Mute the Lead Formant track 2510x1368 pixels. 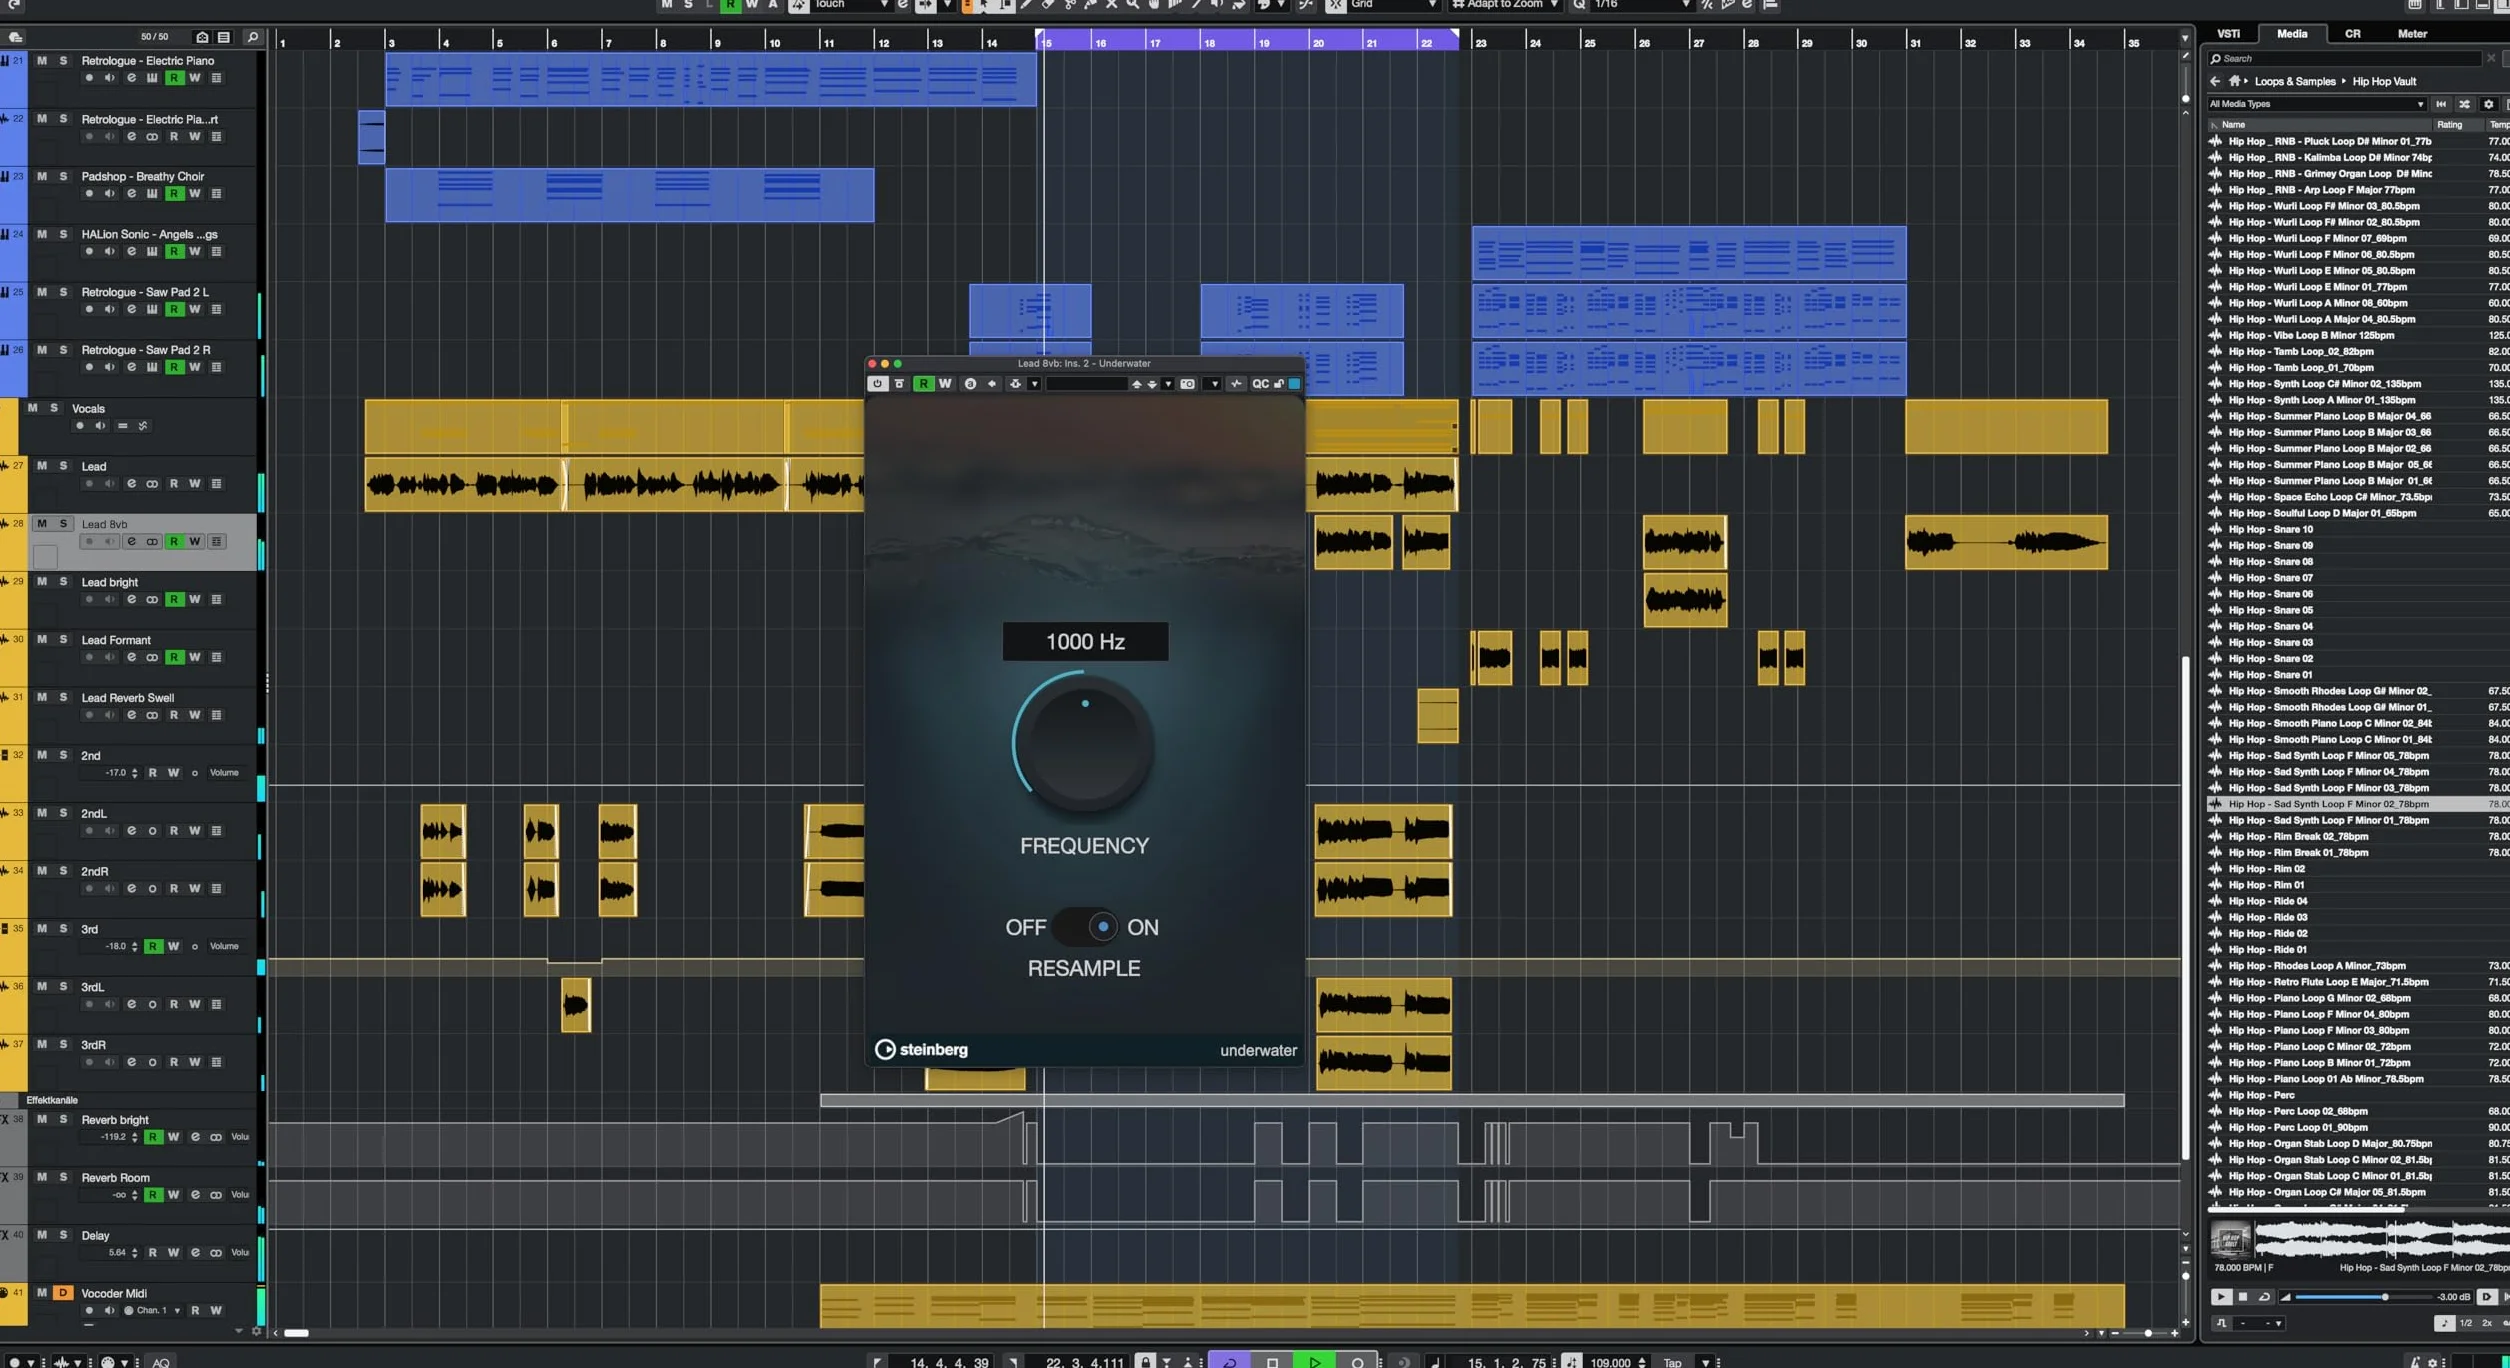coord(42,640)
